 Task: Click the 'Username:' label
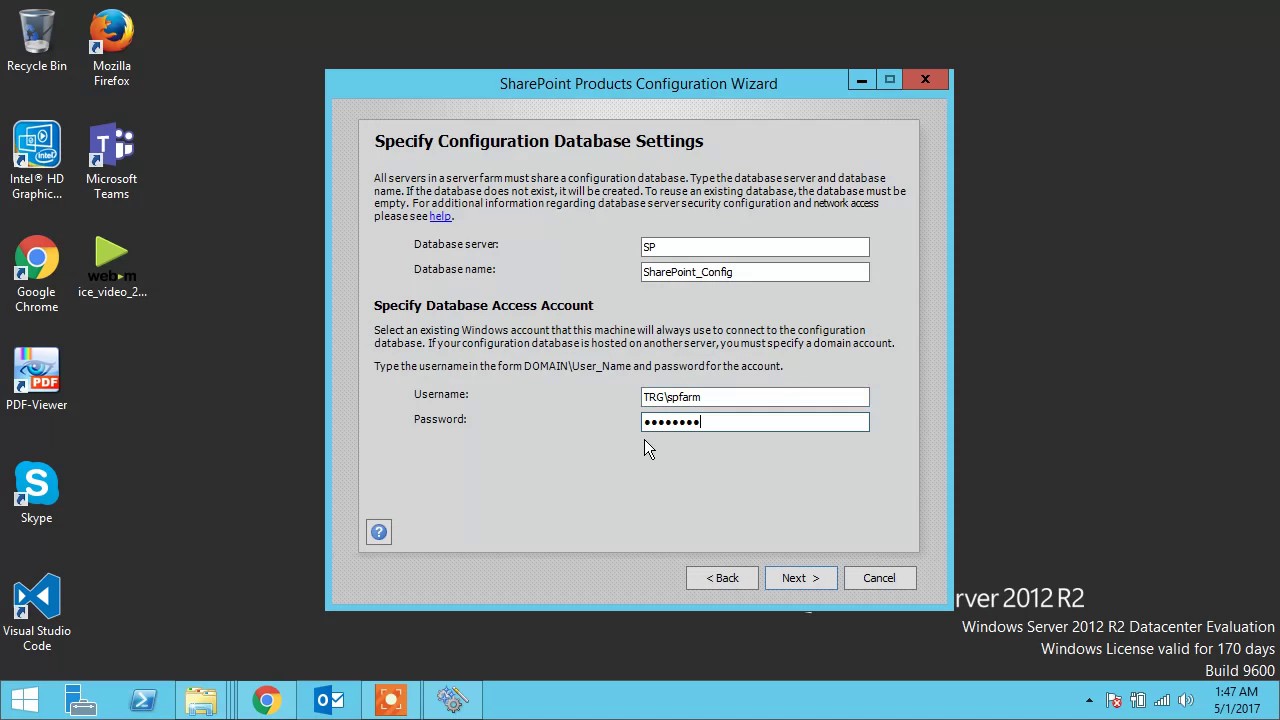point(441,394)
